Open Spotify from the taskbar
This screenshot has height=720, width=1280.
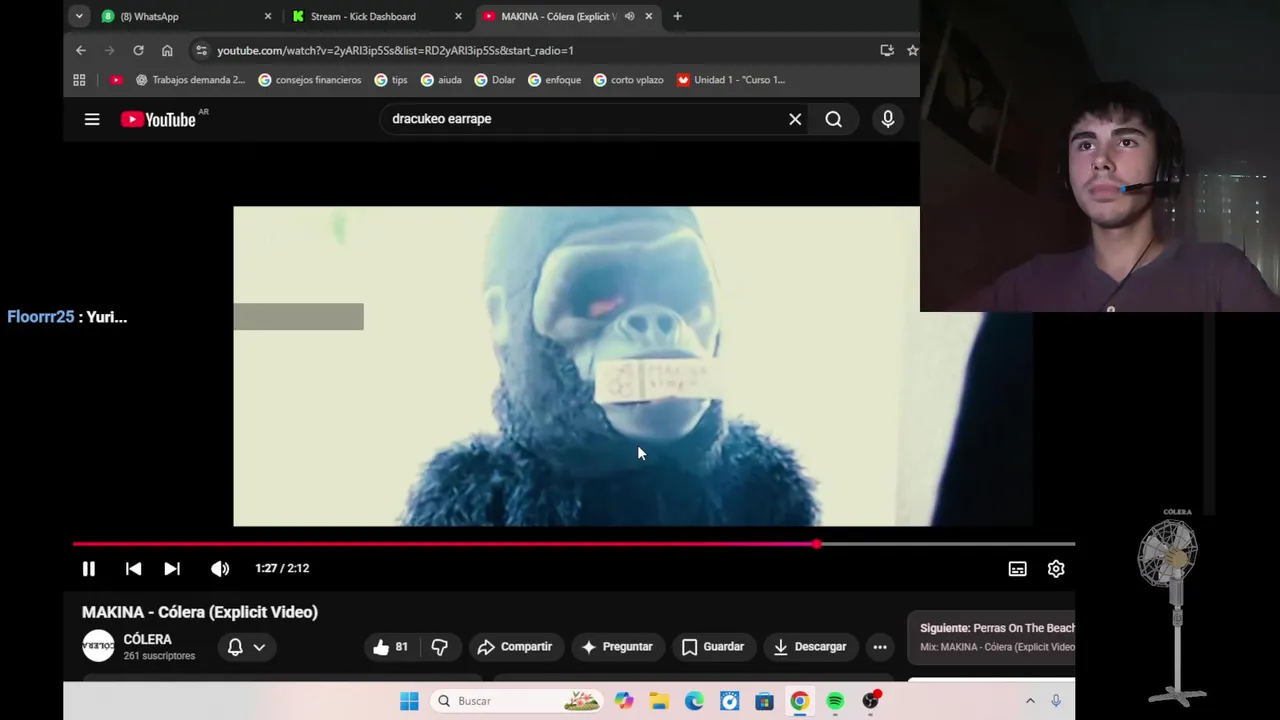(x=835, y=701)
